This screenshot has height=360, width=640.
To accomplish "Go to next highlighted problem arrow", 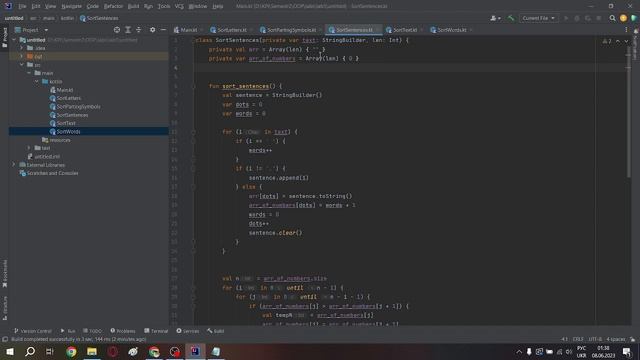I will point(626,41).
